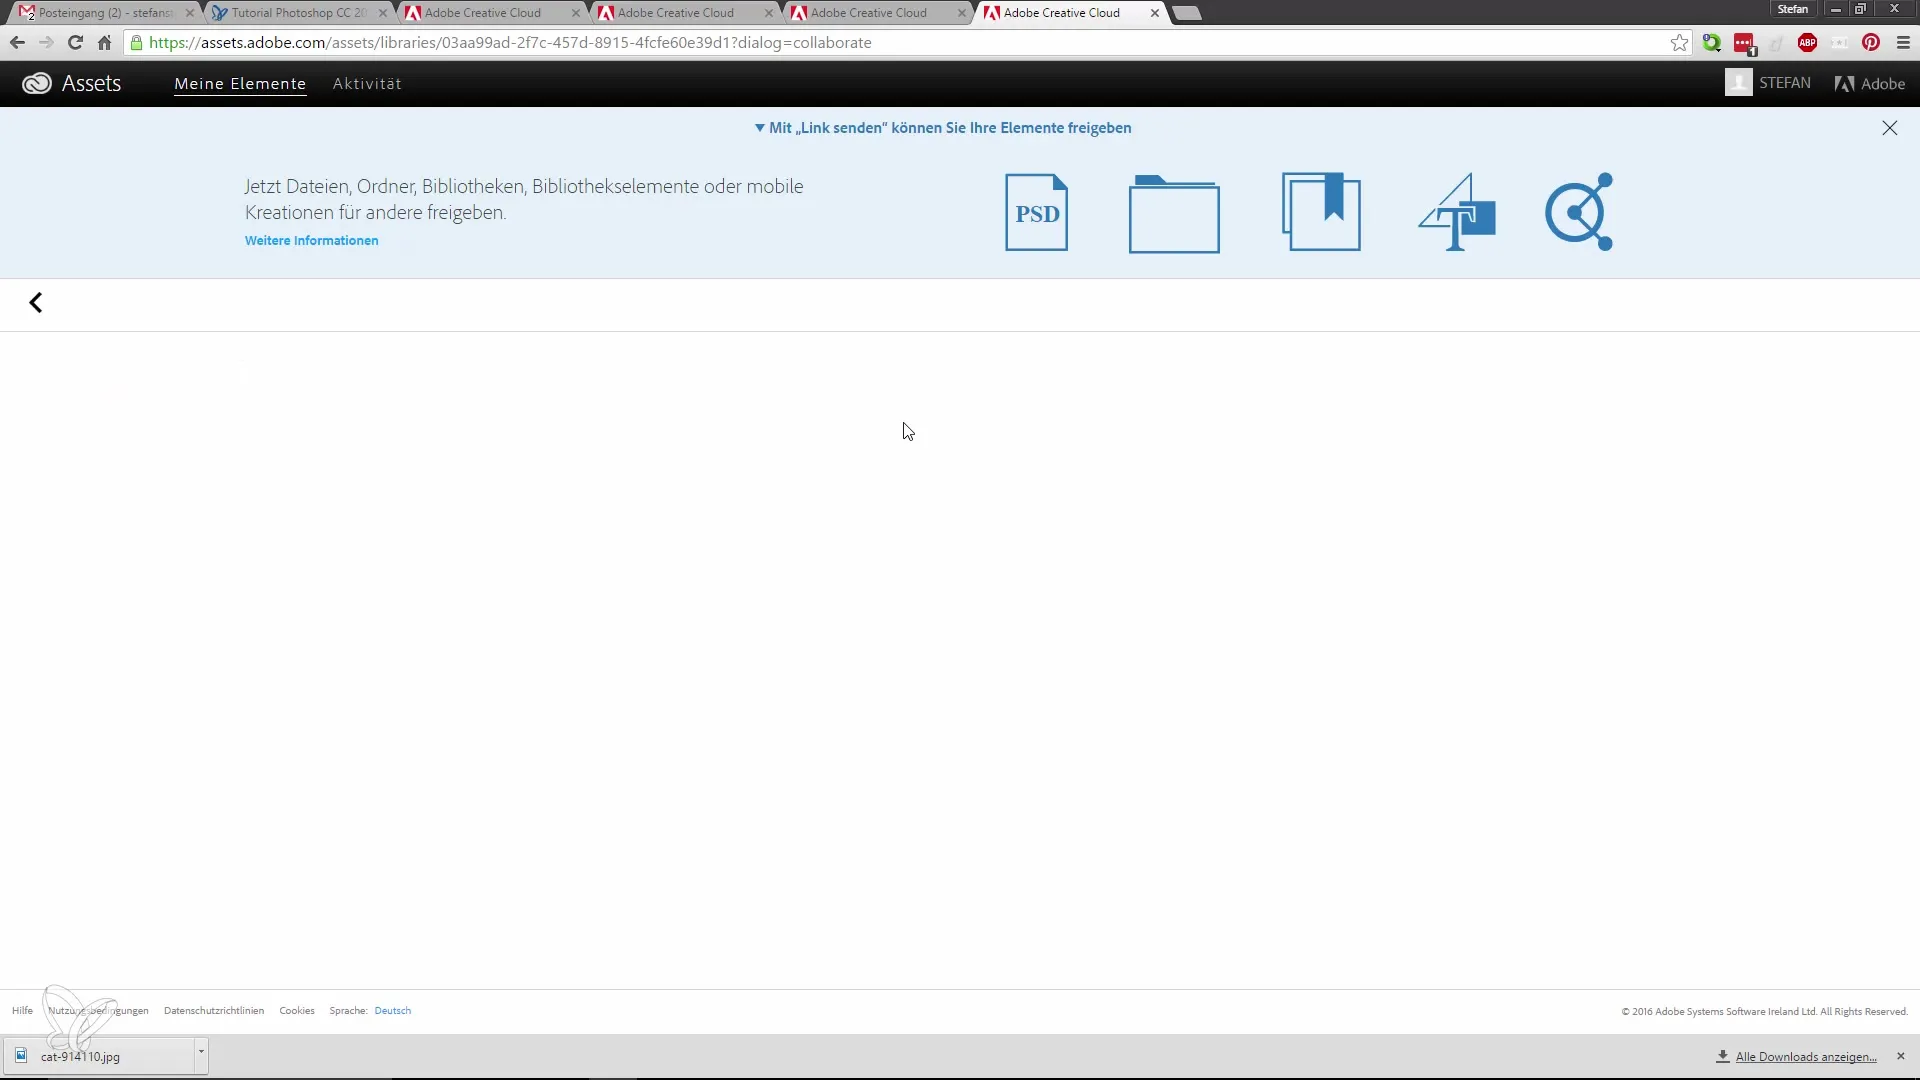Click the library elements shapes-and-text icon
1920x1080 pixels.
tap(1457, 212)
